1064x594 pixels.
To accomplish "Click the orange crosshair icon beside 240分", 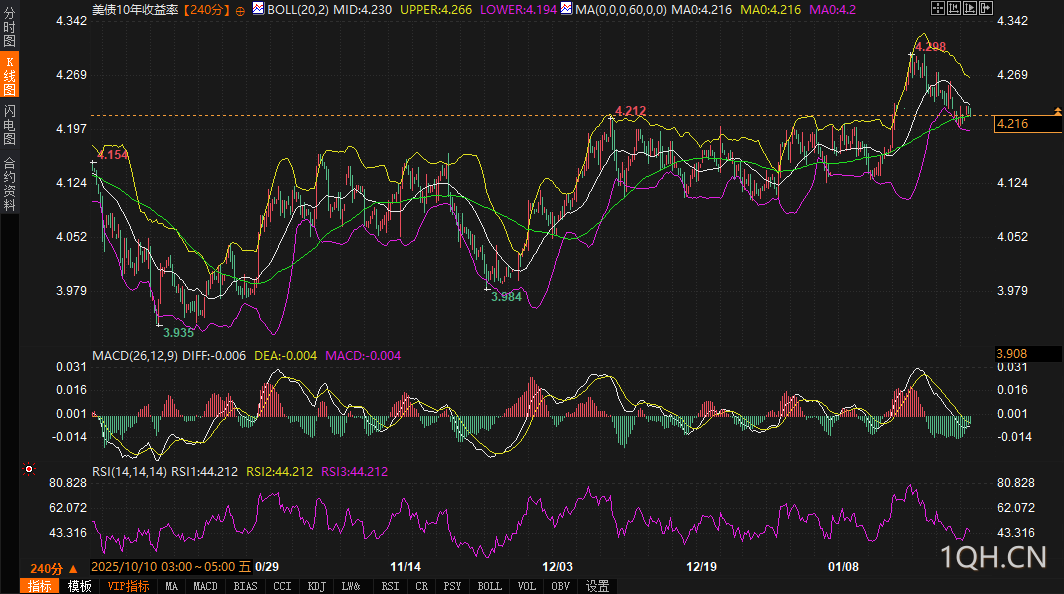I will [240, 10].
